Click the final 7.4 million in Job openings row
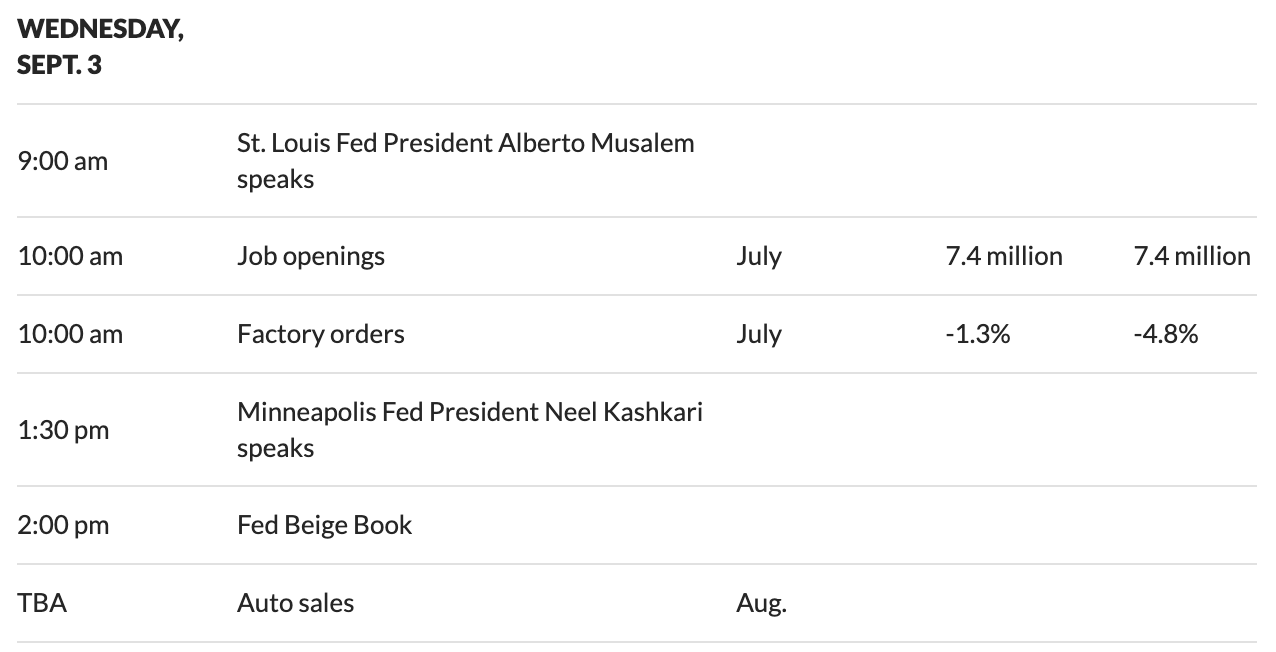The height and width of the screenshot is (652, 1276). pos(1192,256)
